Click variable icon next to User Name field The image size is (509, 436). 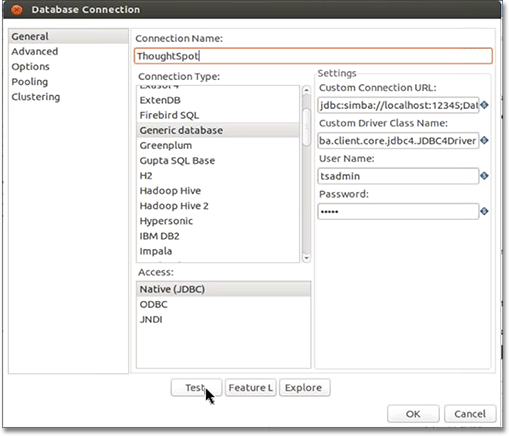(484, 176)
